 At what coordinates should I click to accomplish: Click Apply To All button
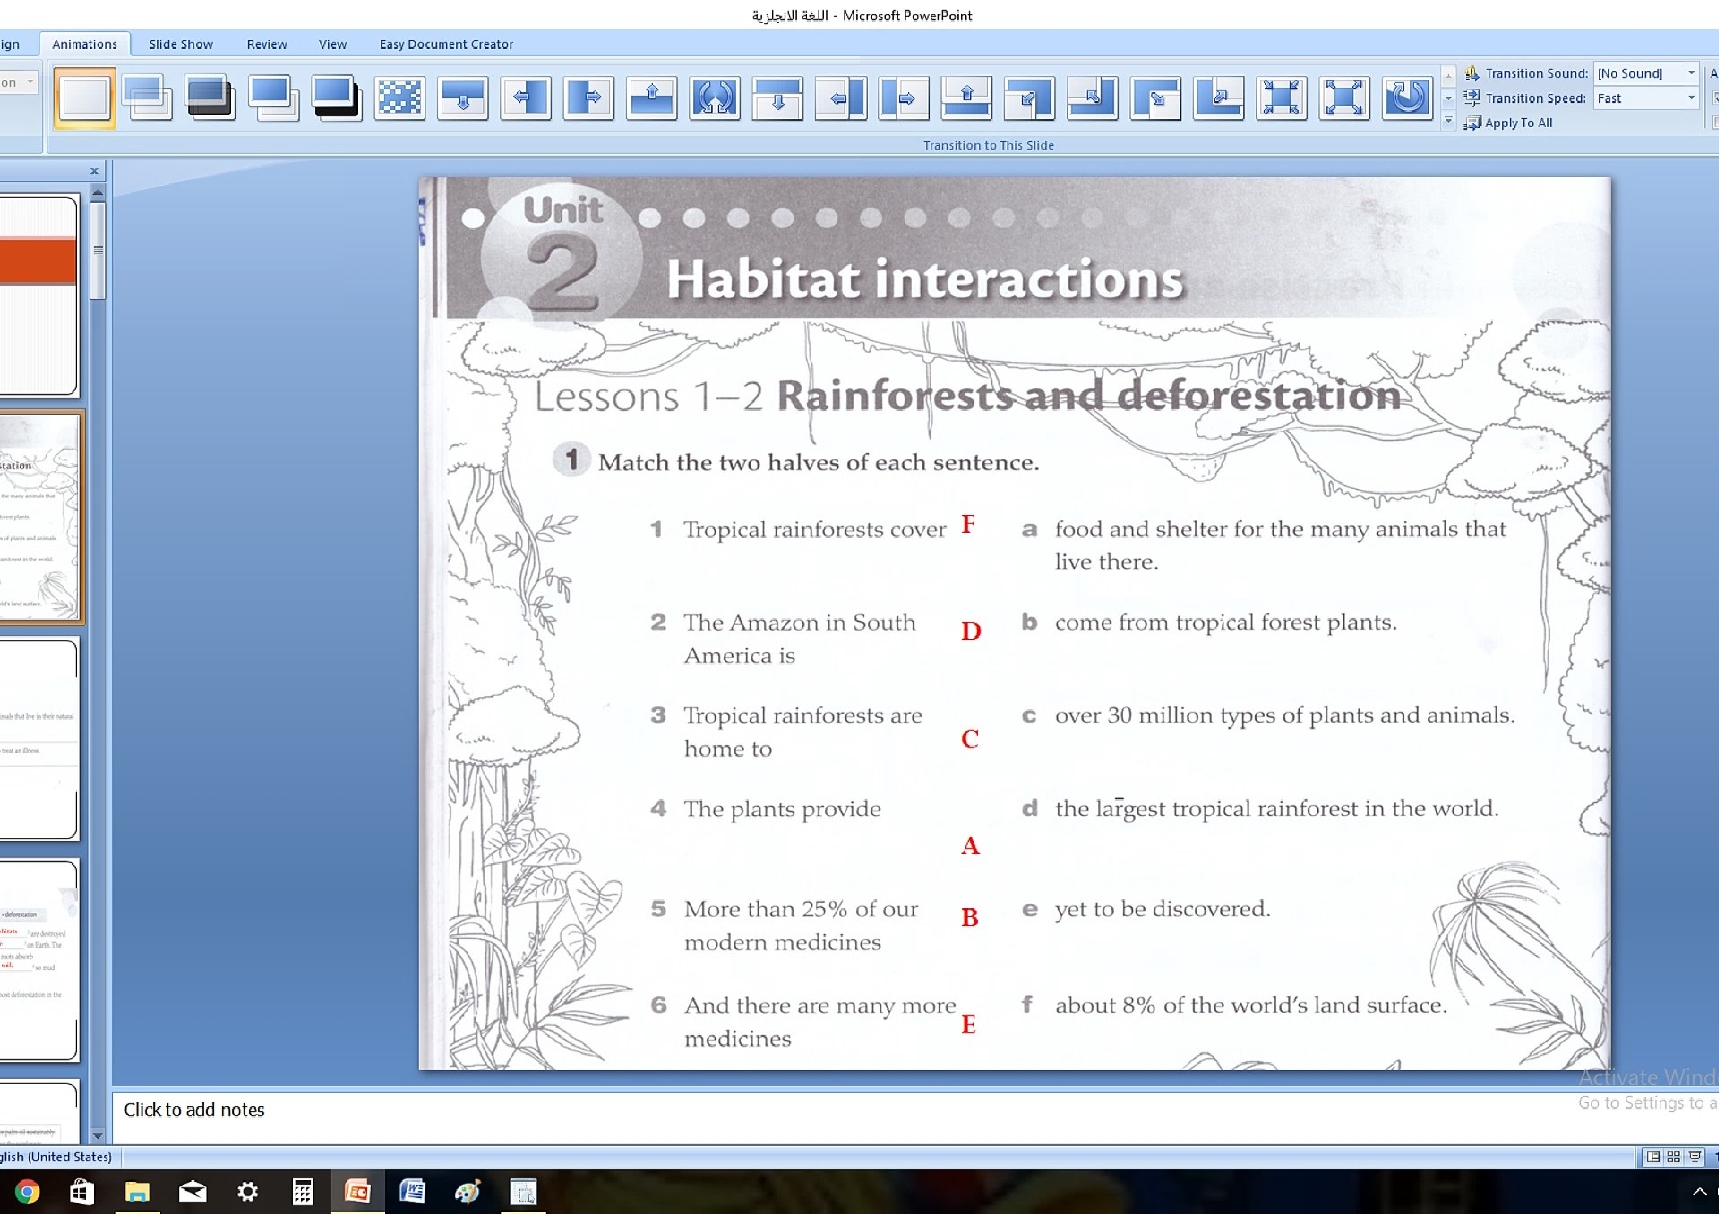pos(1517,122)
